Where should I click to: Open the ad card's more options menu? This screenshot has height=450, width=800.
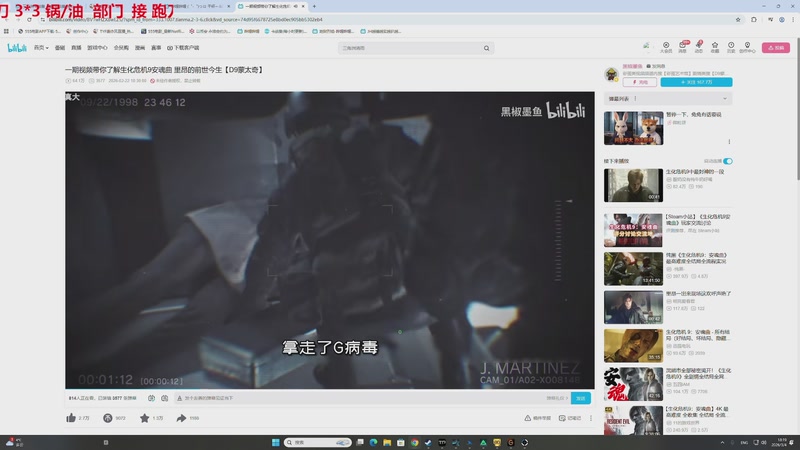point(729,142)
